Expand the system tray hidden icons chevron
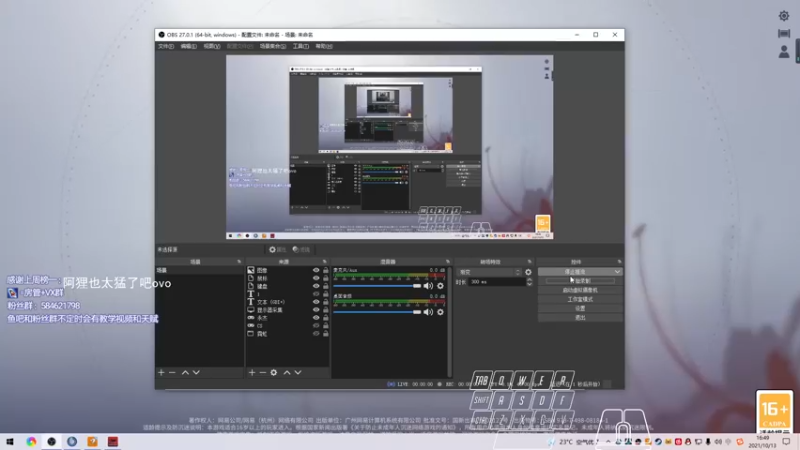 (608, 442)
